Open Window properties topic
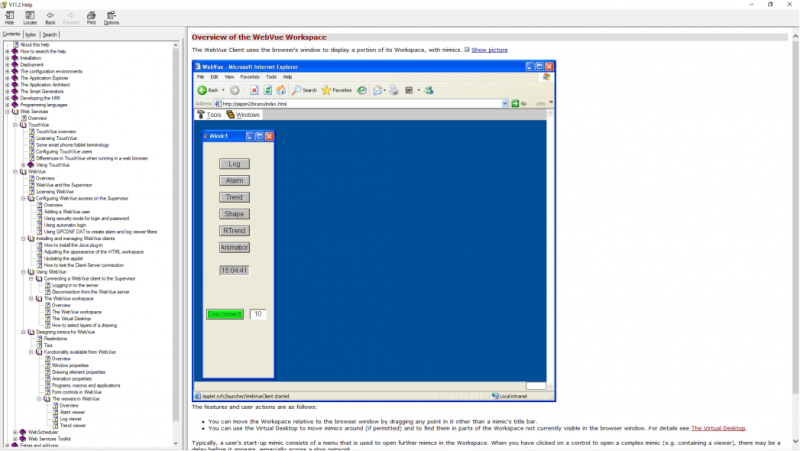Screen dimensions: 800x451 [x=70, y=365]
